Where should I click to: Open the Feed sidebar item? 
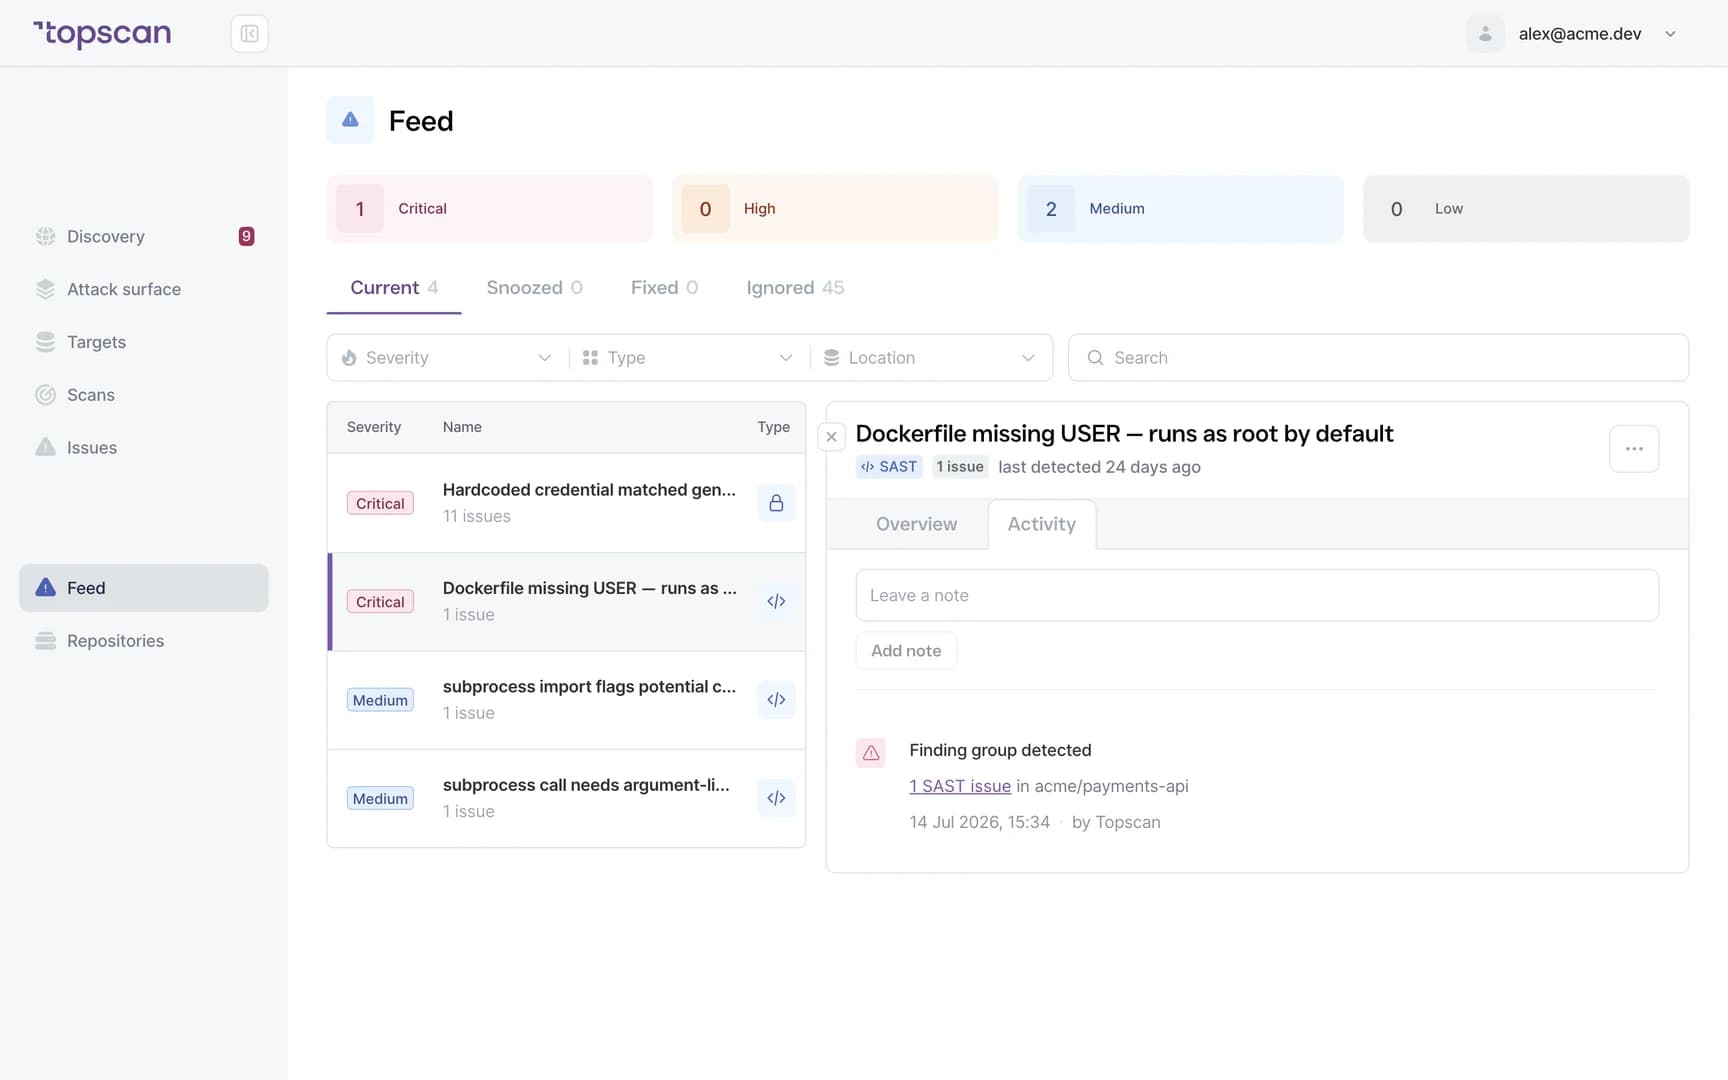[x=143, y=588]
